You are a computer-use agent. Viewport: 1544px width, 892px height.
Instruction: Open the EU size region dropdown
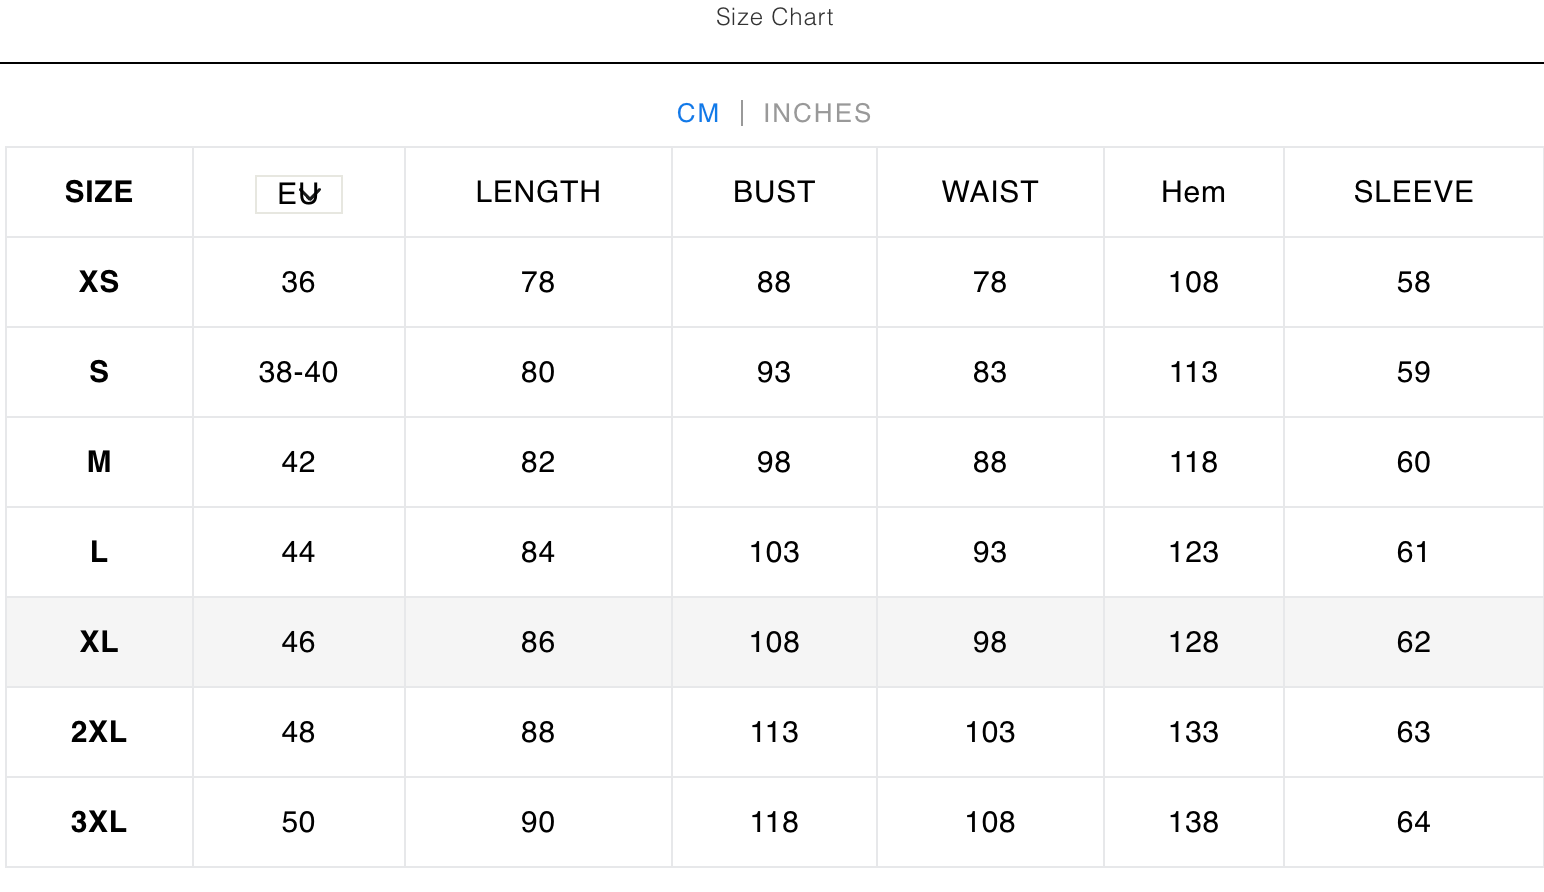coord(299,194)
